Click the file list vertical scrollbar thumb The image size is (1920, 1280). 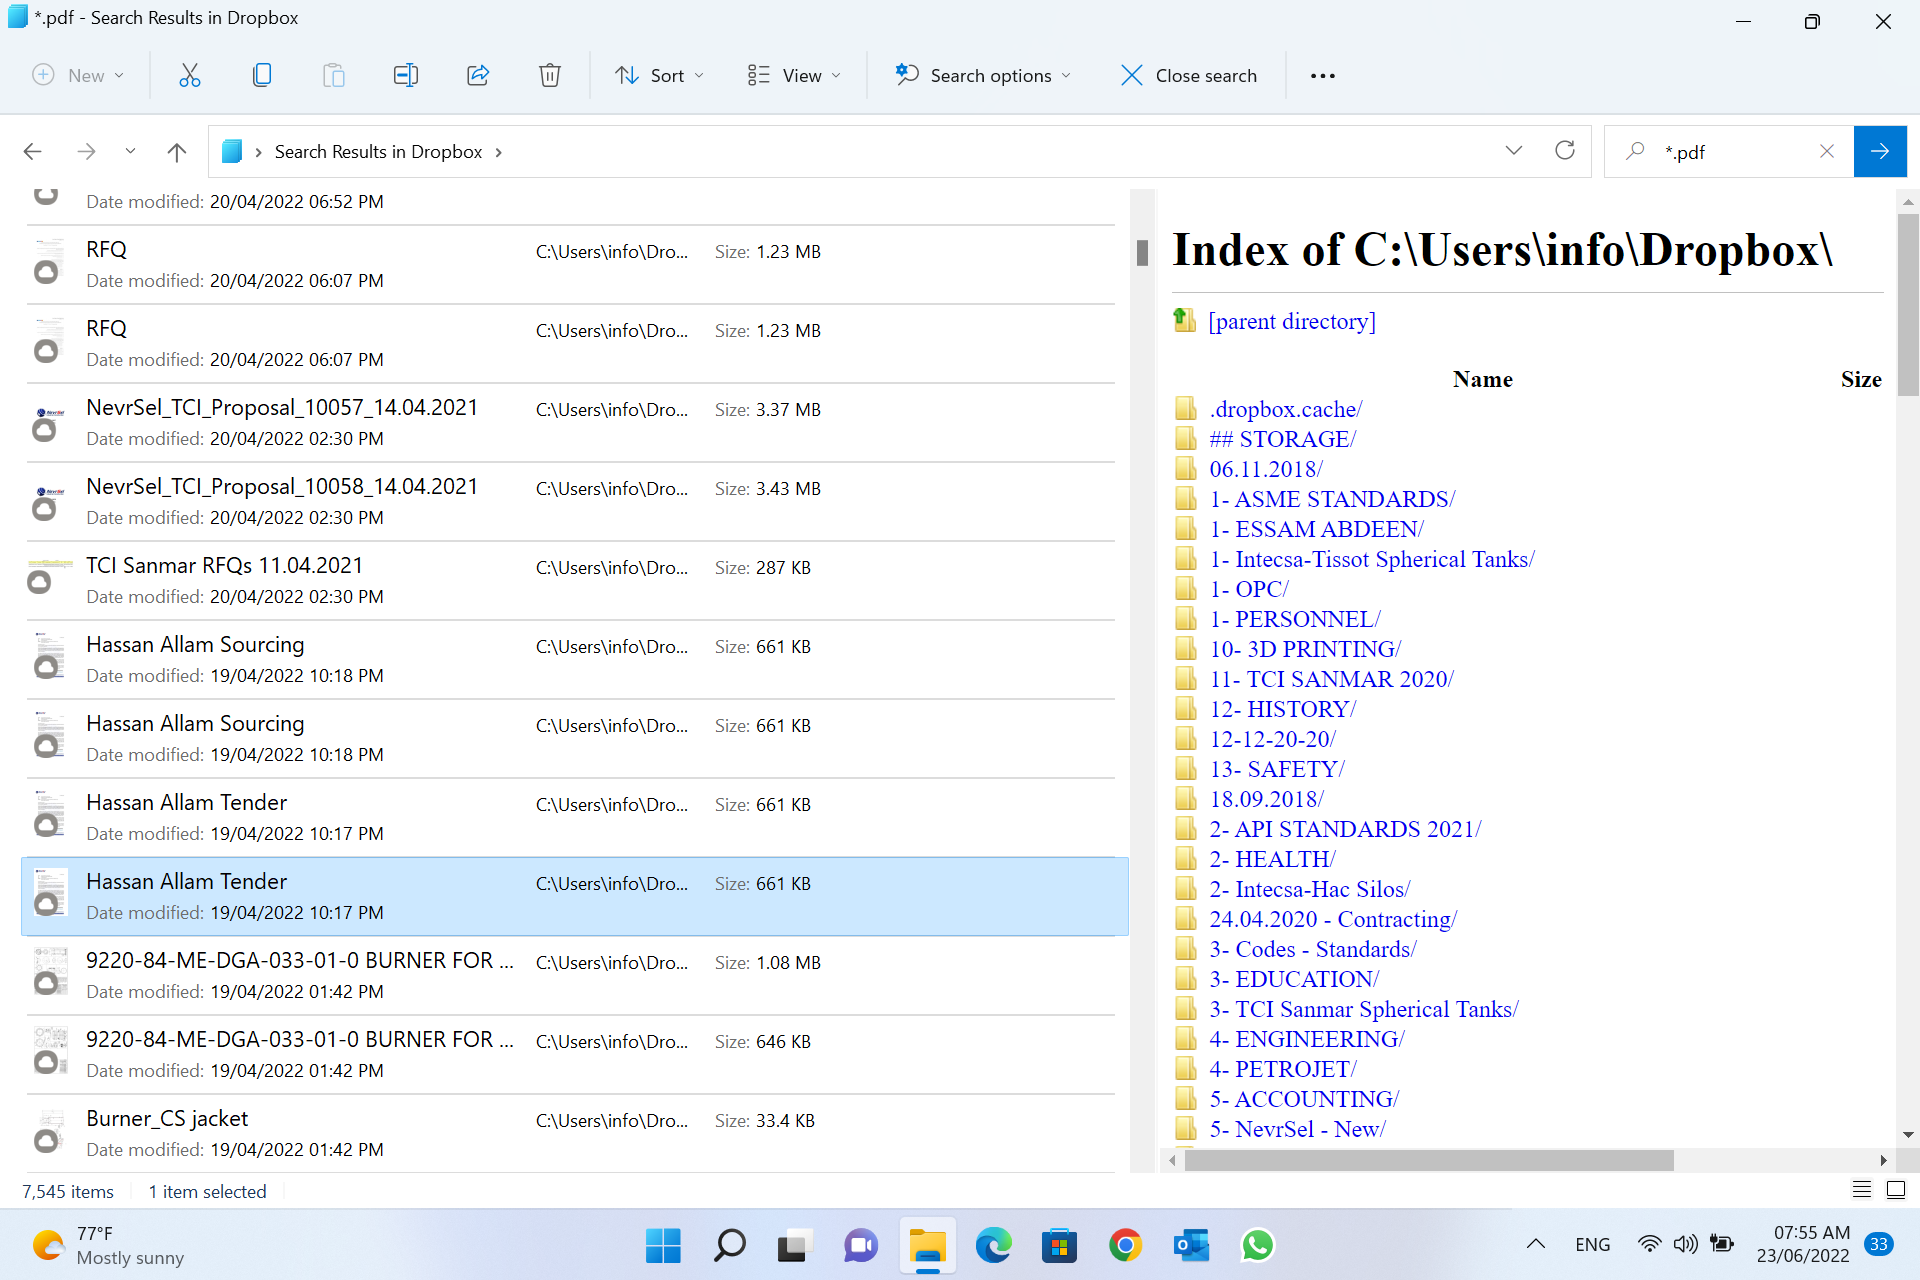(x=1142, y=252)
